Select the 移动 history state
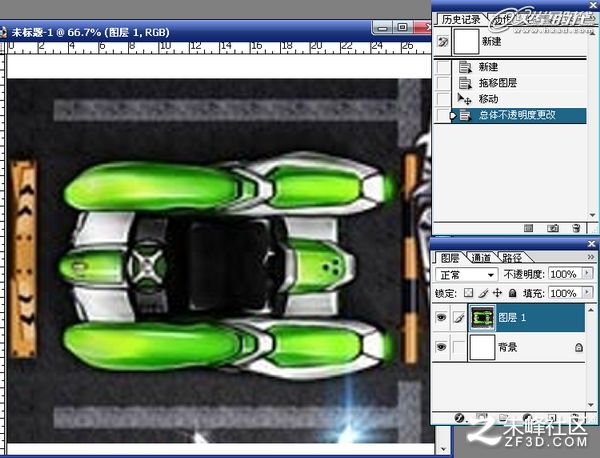Image resolution: width=600 pixels, height=458 pixels. (x=520, y=99)
